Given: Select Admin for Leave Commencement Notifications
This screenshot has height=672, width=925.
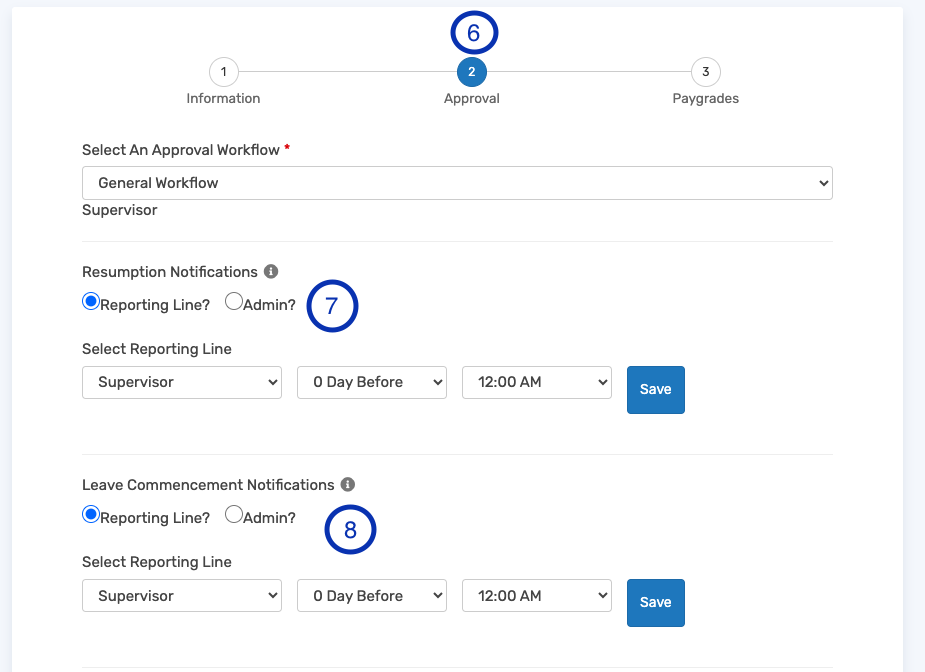Looking at the screenshot, I should (232, 513).
